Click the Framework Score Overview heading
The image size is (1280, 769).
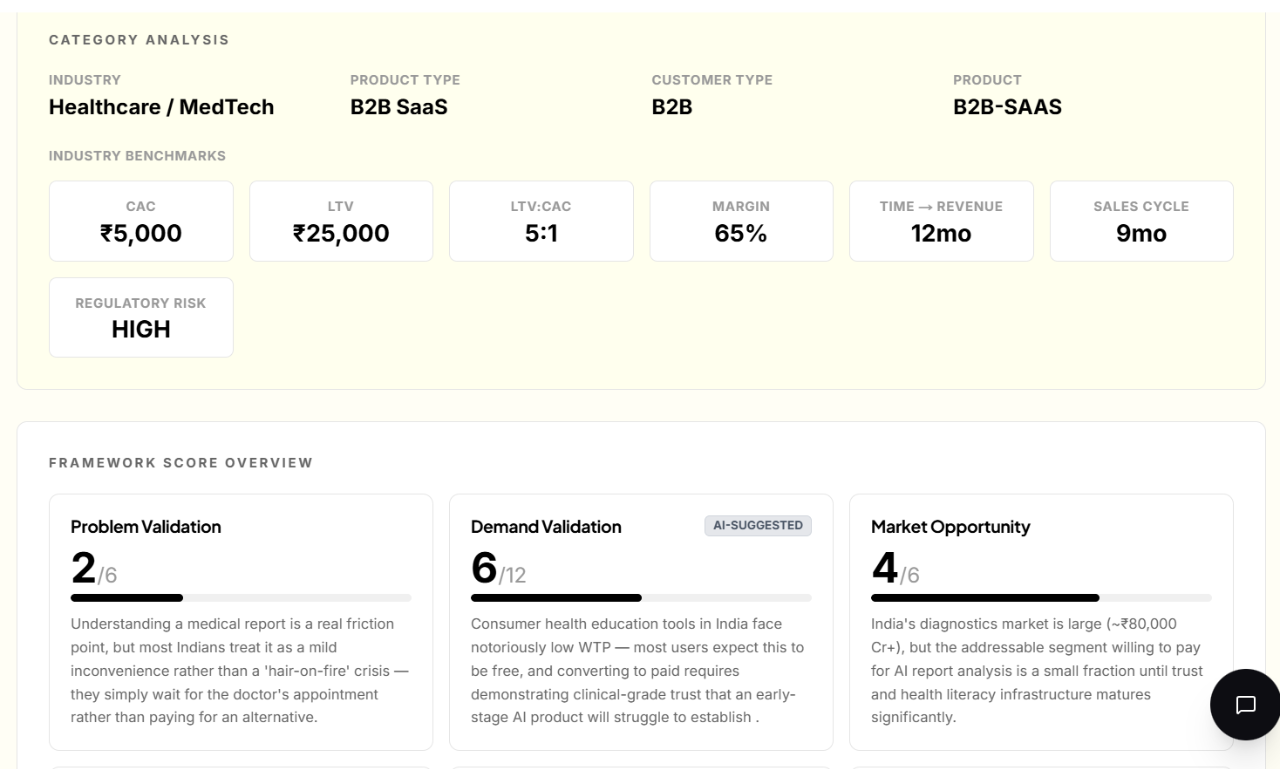click(181, 463)
